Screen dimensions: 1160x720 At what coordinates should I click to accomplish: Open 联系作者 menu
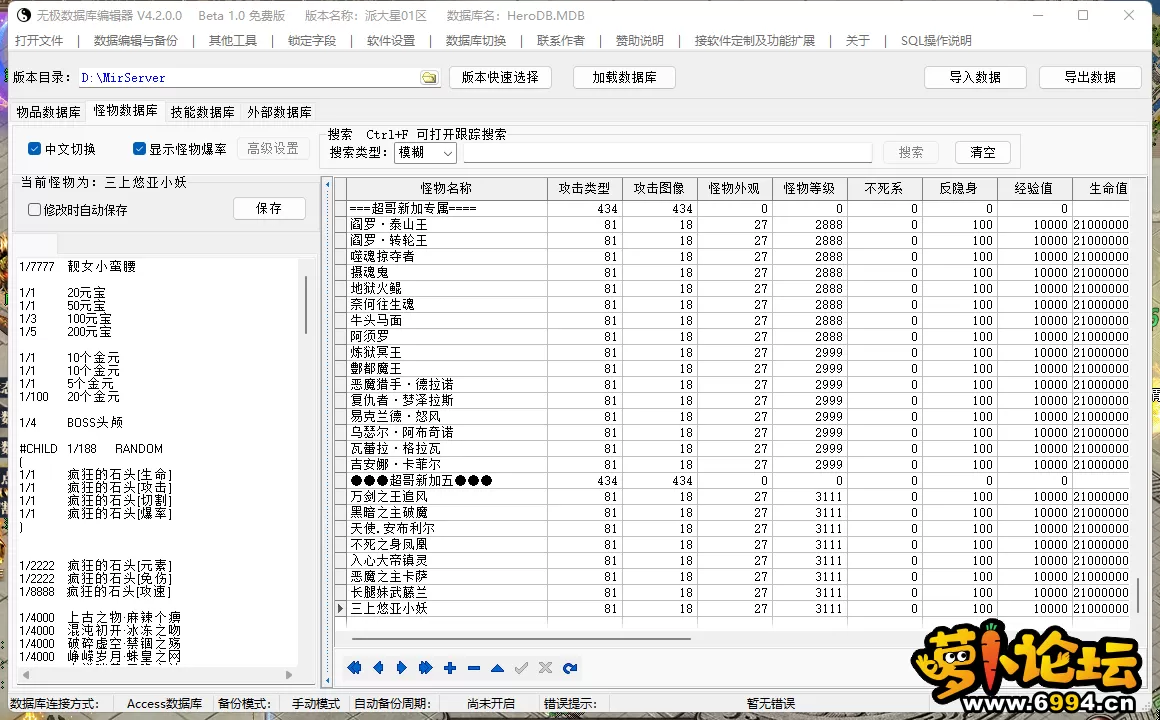click(x=561, y=41)
